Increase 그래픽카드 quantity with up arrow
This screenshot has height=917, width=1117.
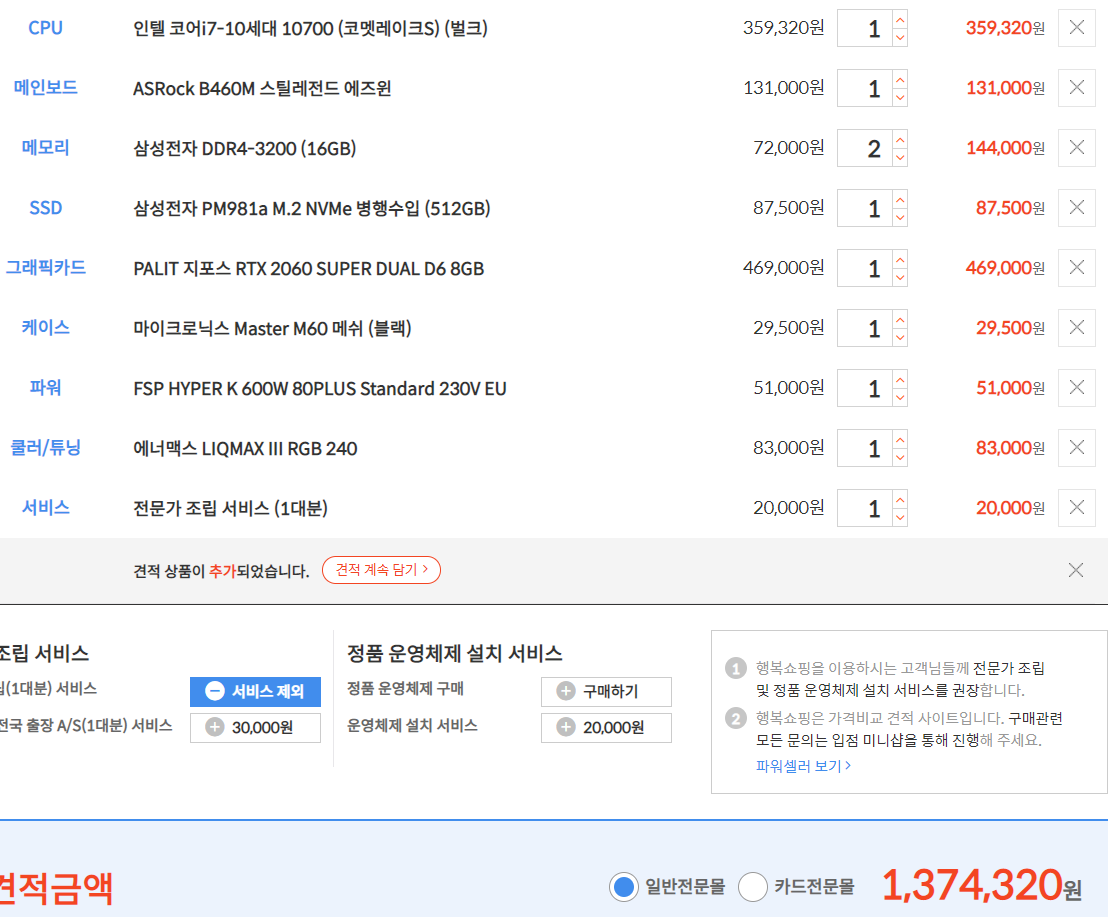[900, 259]
